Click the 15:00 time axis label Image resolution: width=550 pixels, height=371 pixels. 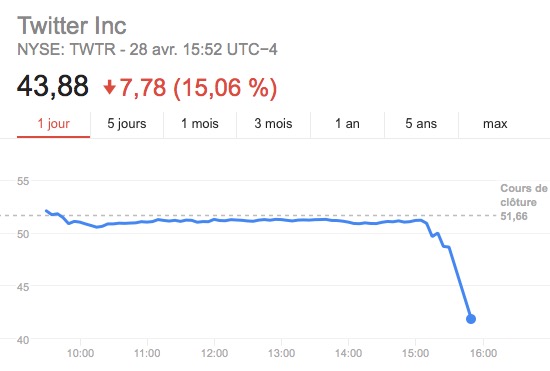point(415,353)
